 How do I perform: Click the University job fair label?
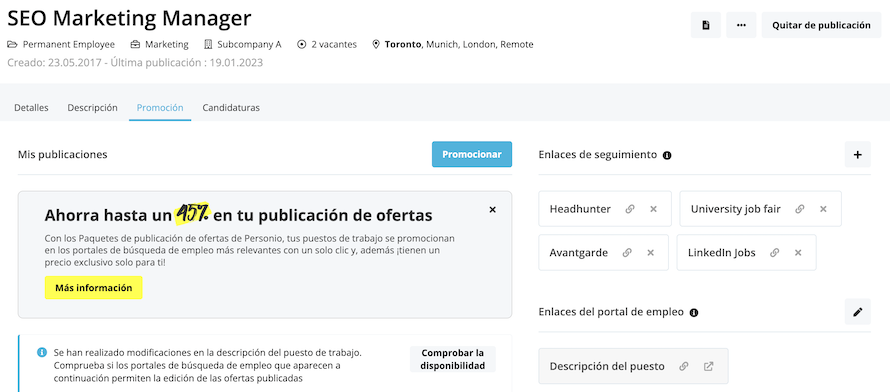(736, 209)
